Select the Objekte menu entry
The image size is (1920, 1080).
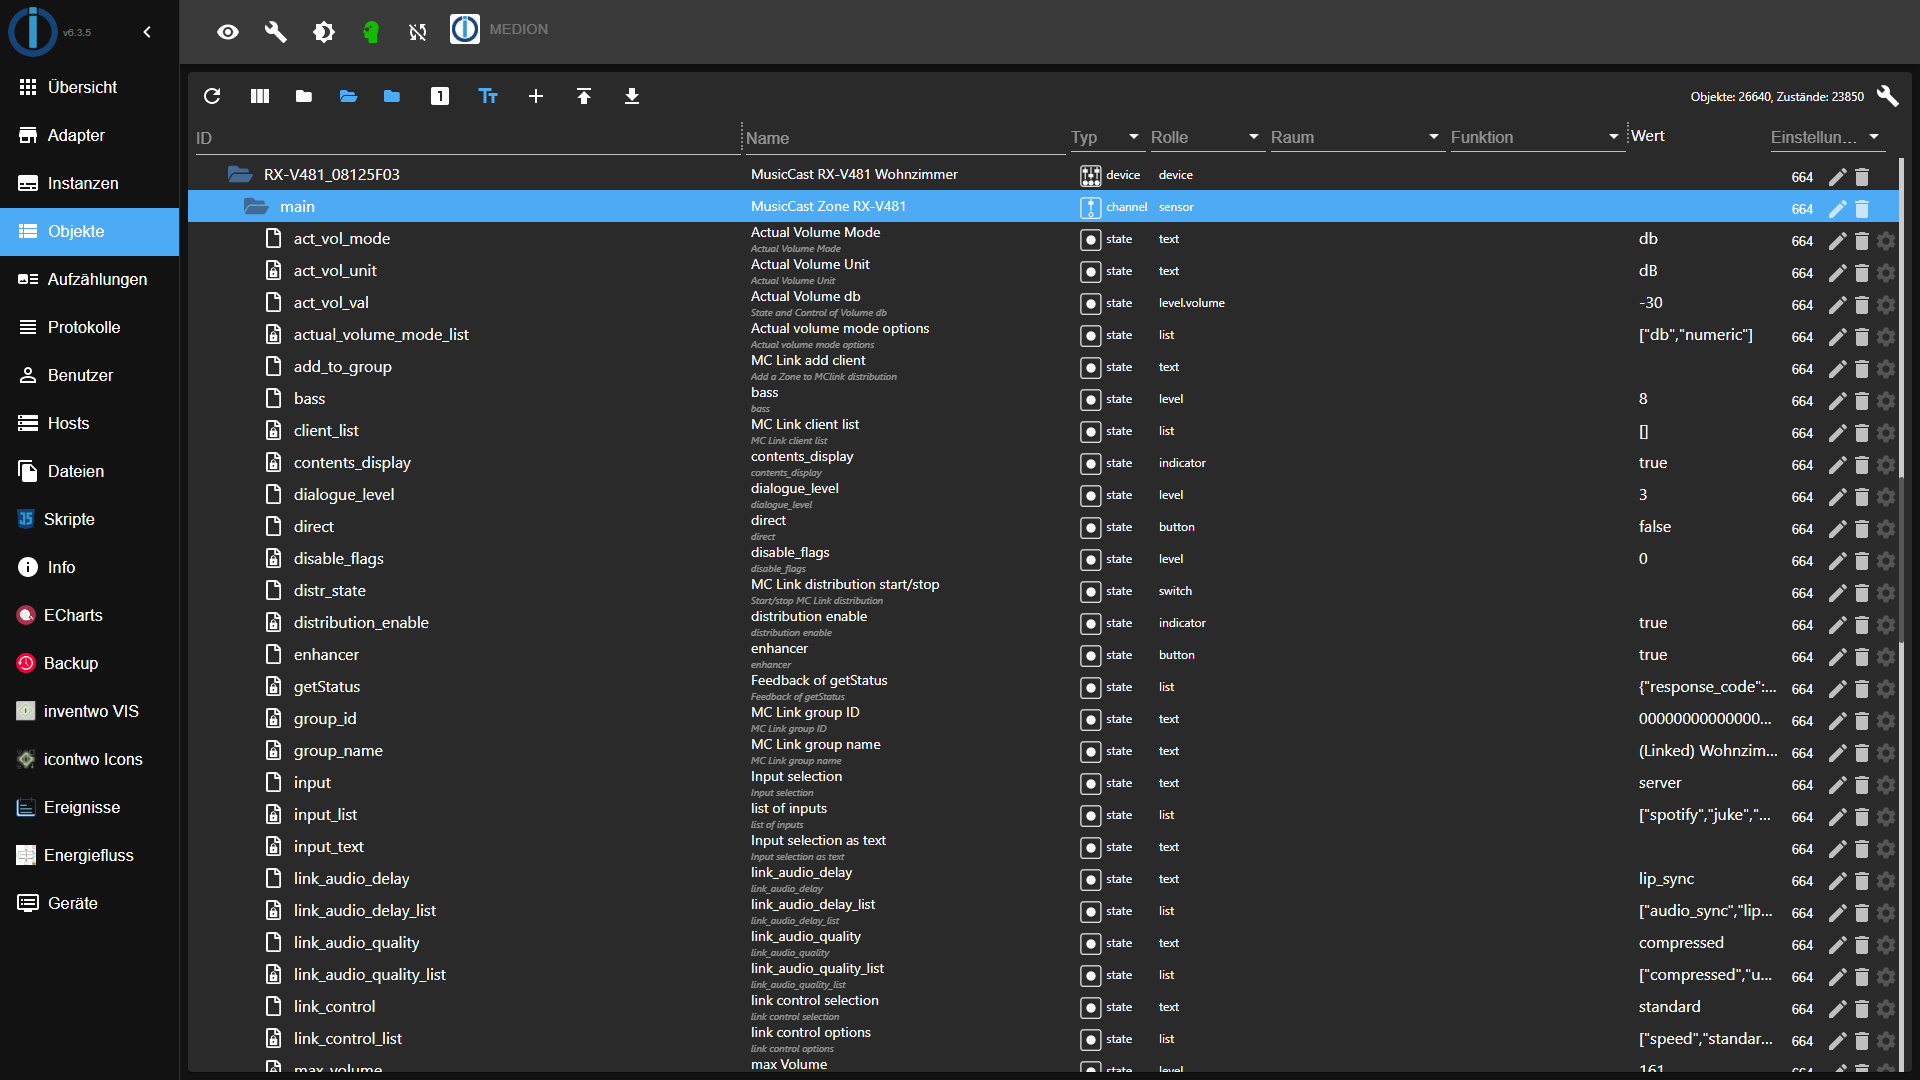coord(90,231)
